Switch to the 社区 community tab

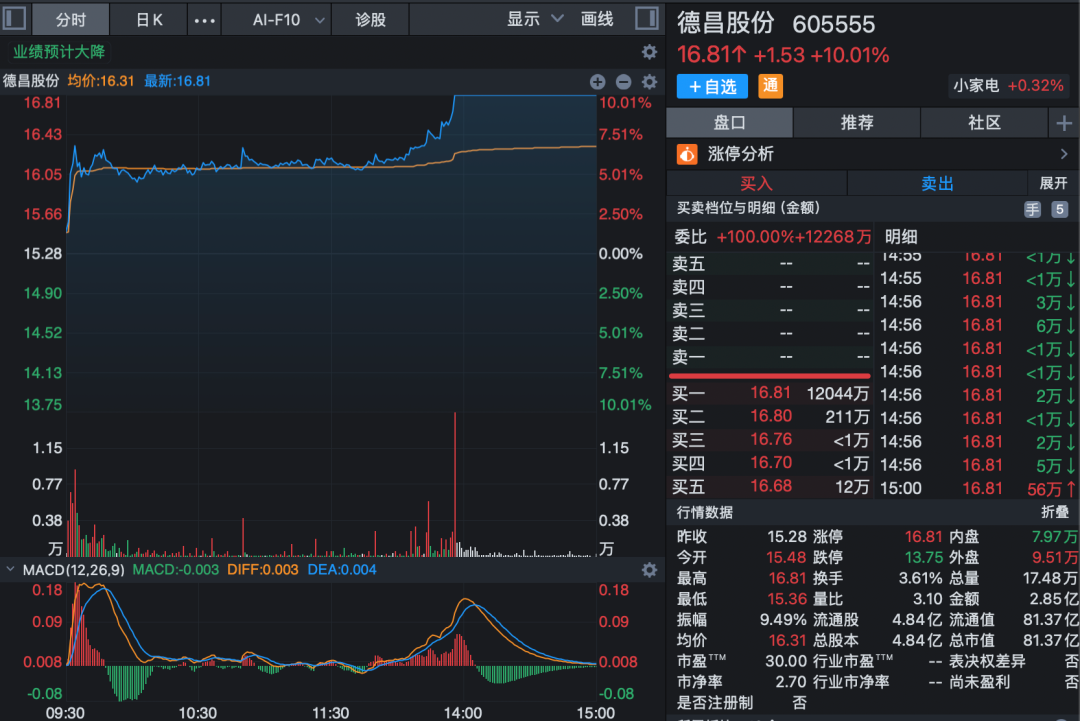984,123
